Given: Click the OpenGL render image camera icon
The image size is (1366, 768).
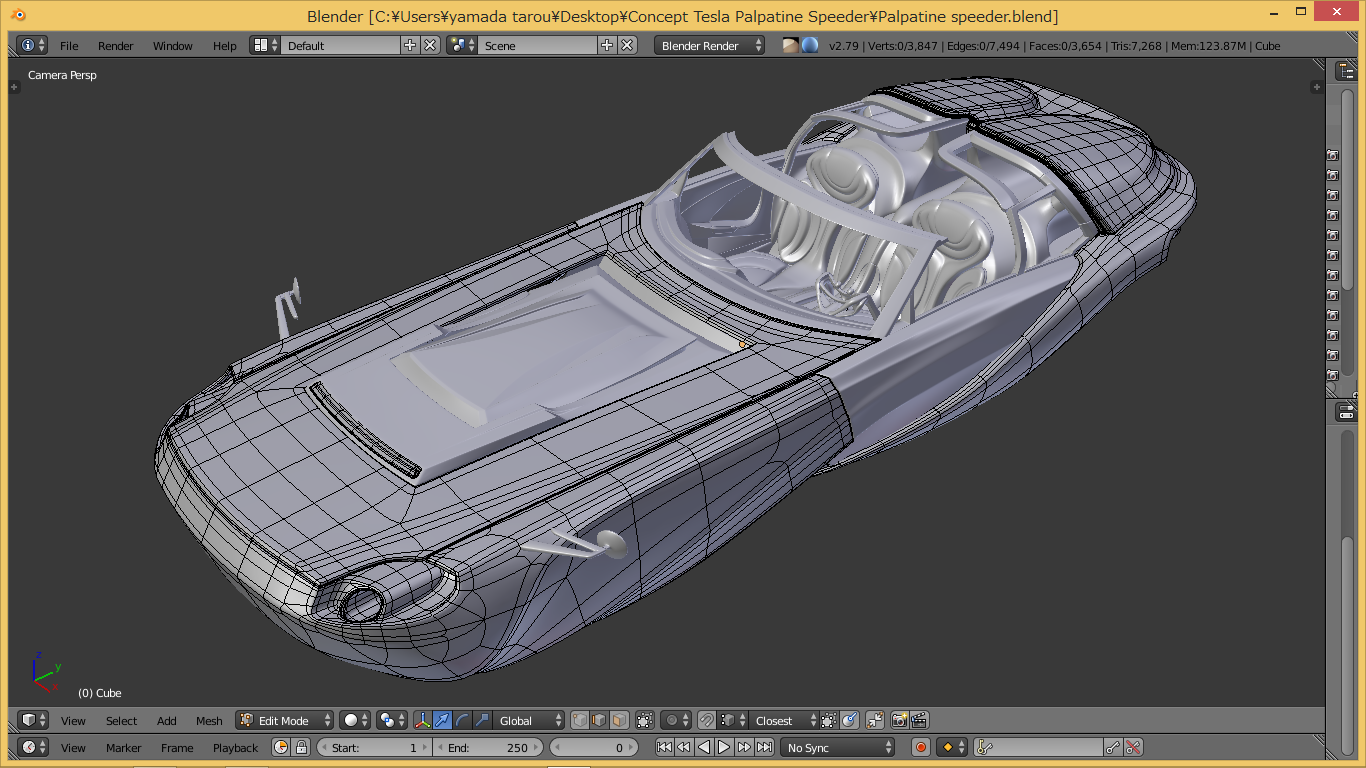Looking at the screenshot, I should coord(899,720).
